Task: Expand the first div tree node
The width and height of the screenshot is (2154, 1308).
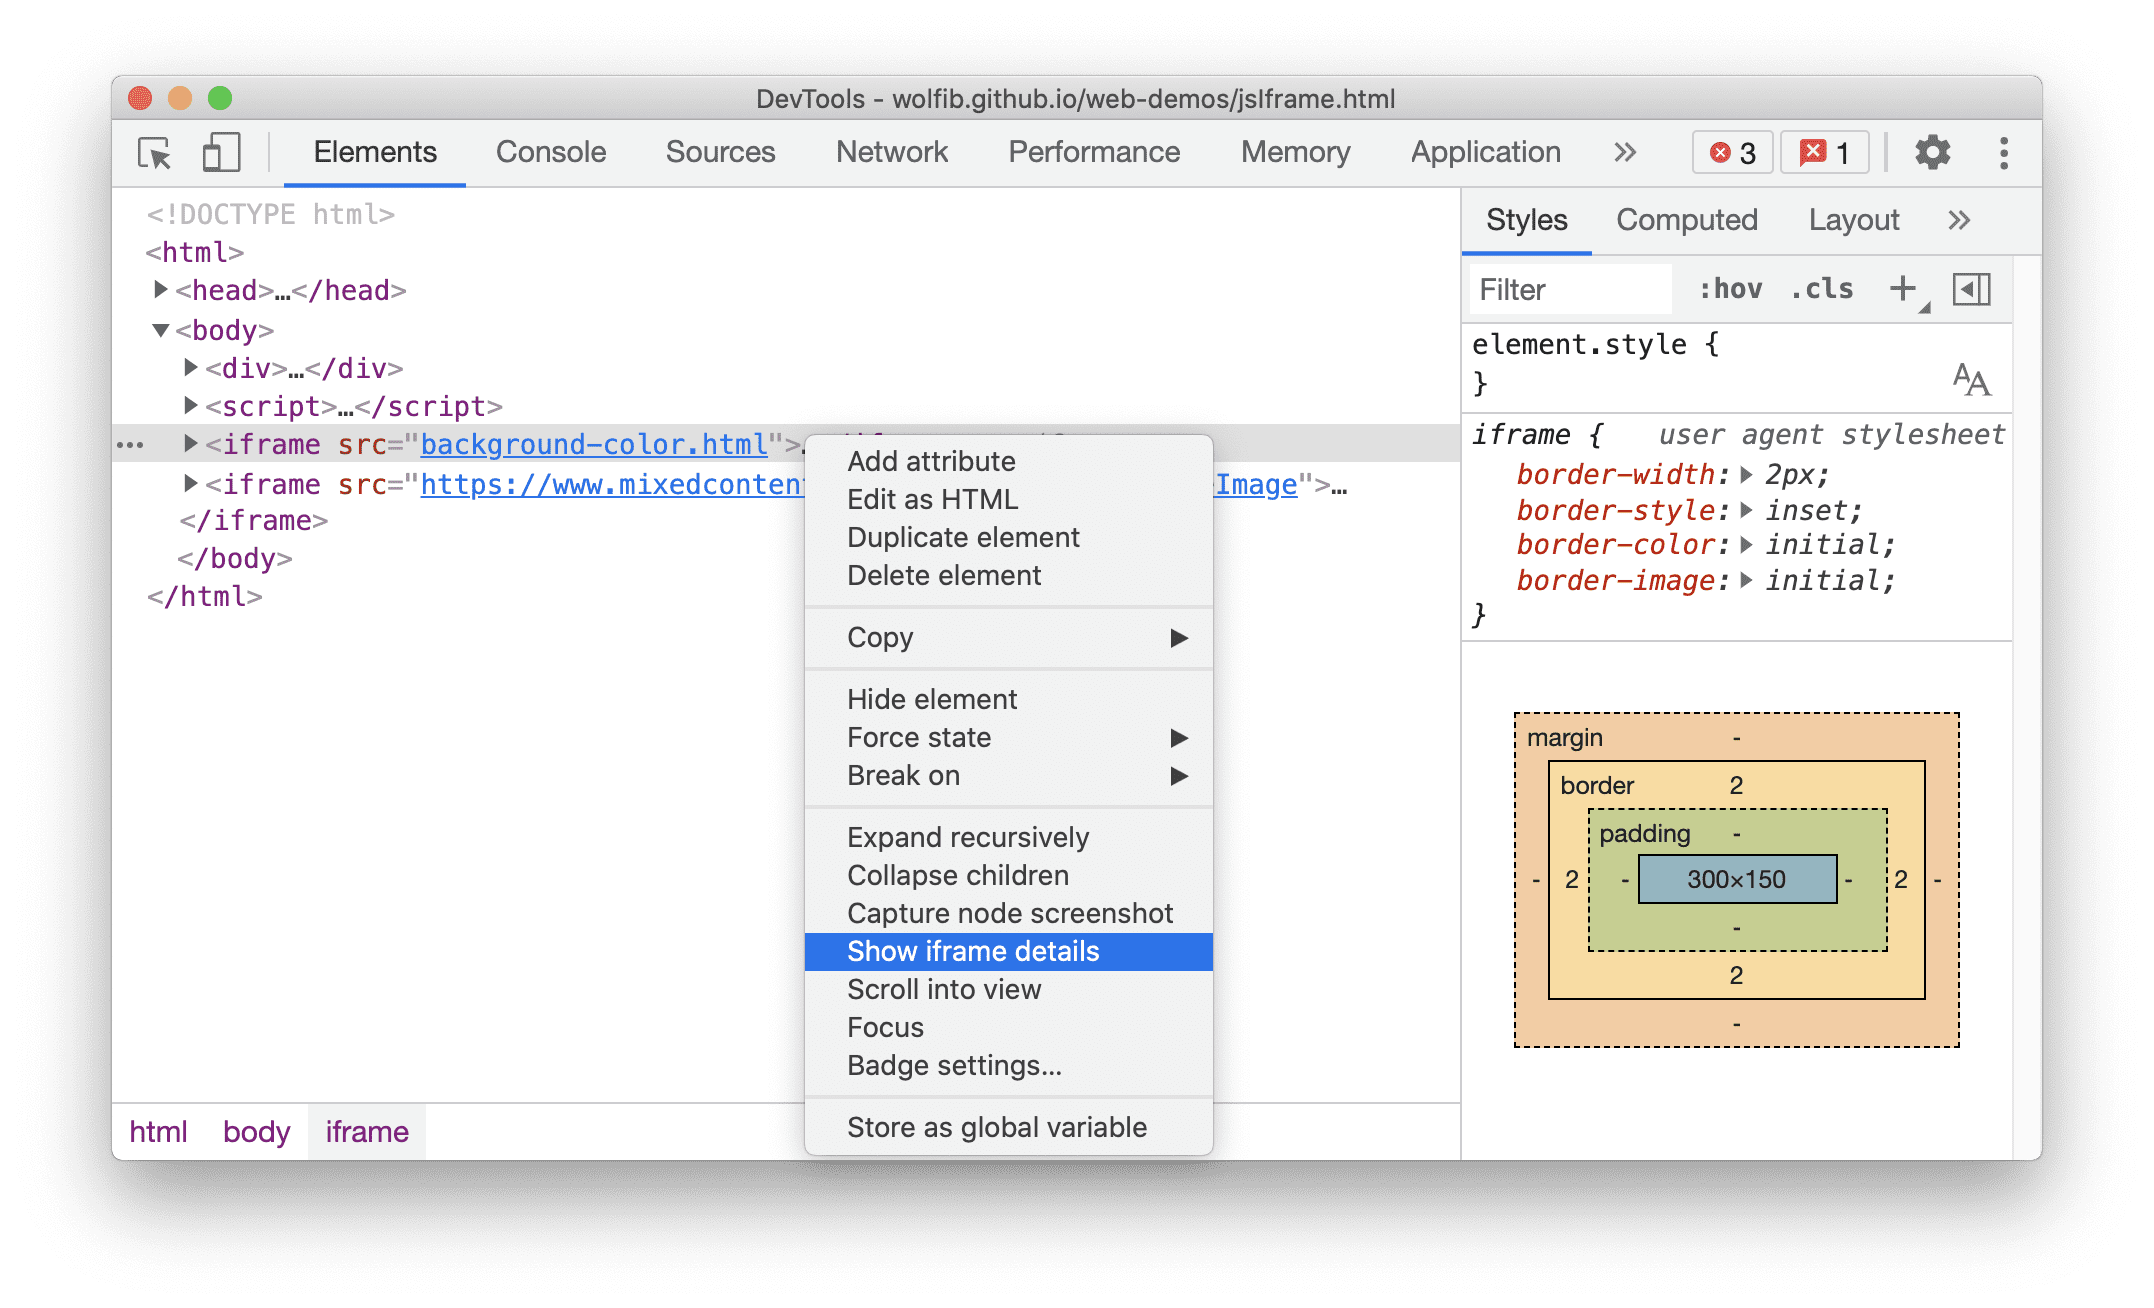Action: pos(185,368)
